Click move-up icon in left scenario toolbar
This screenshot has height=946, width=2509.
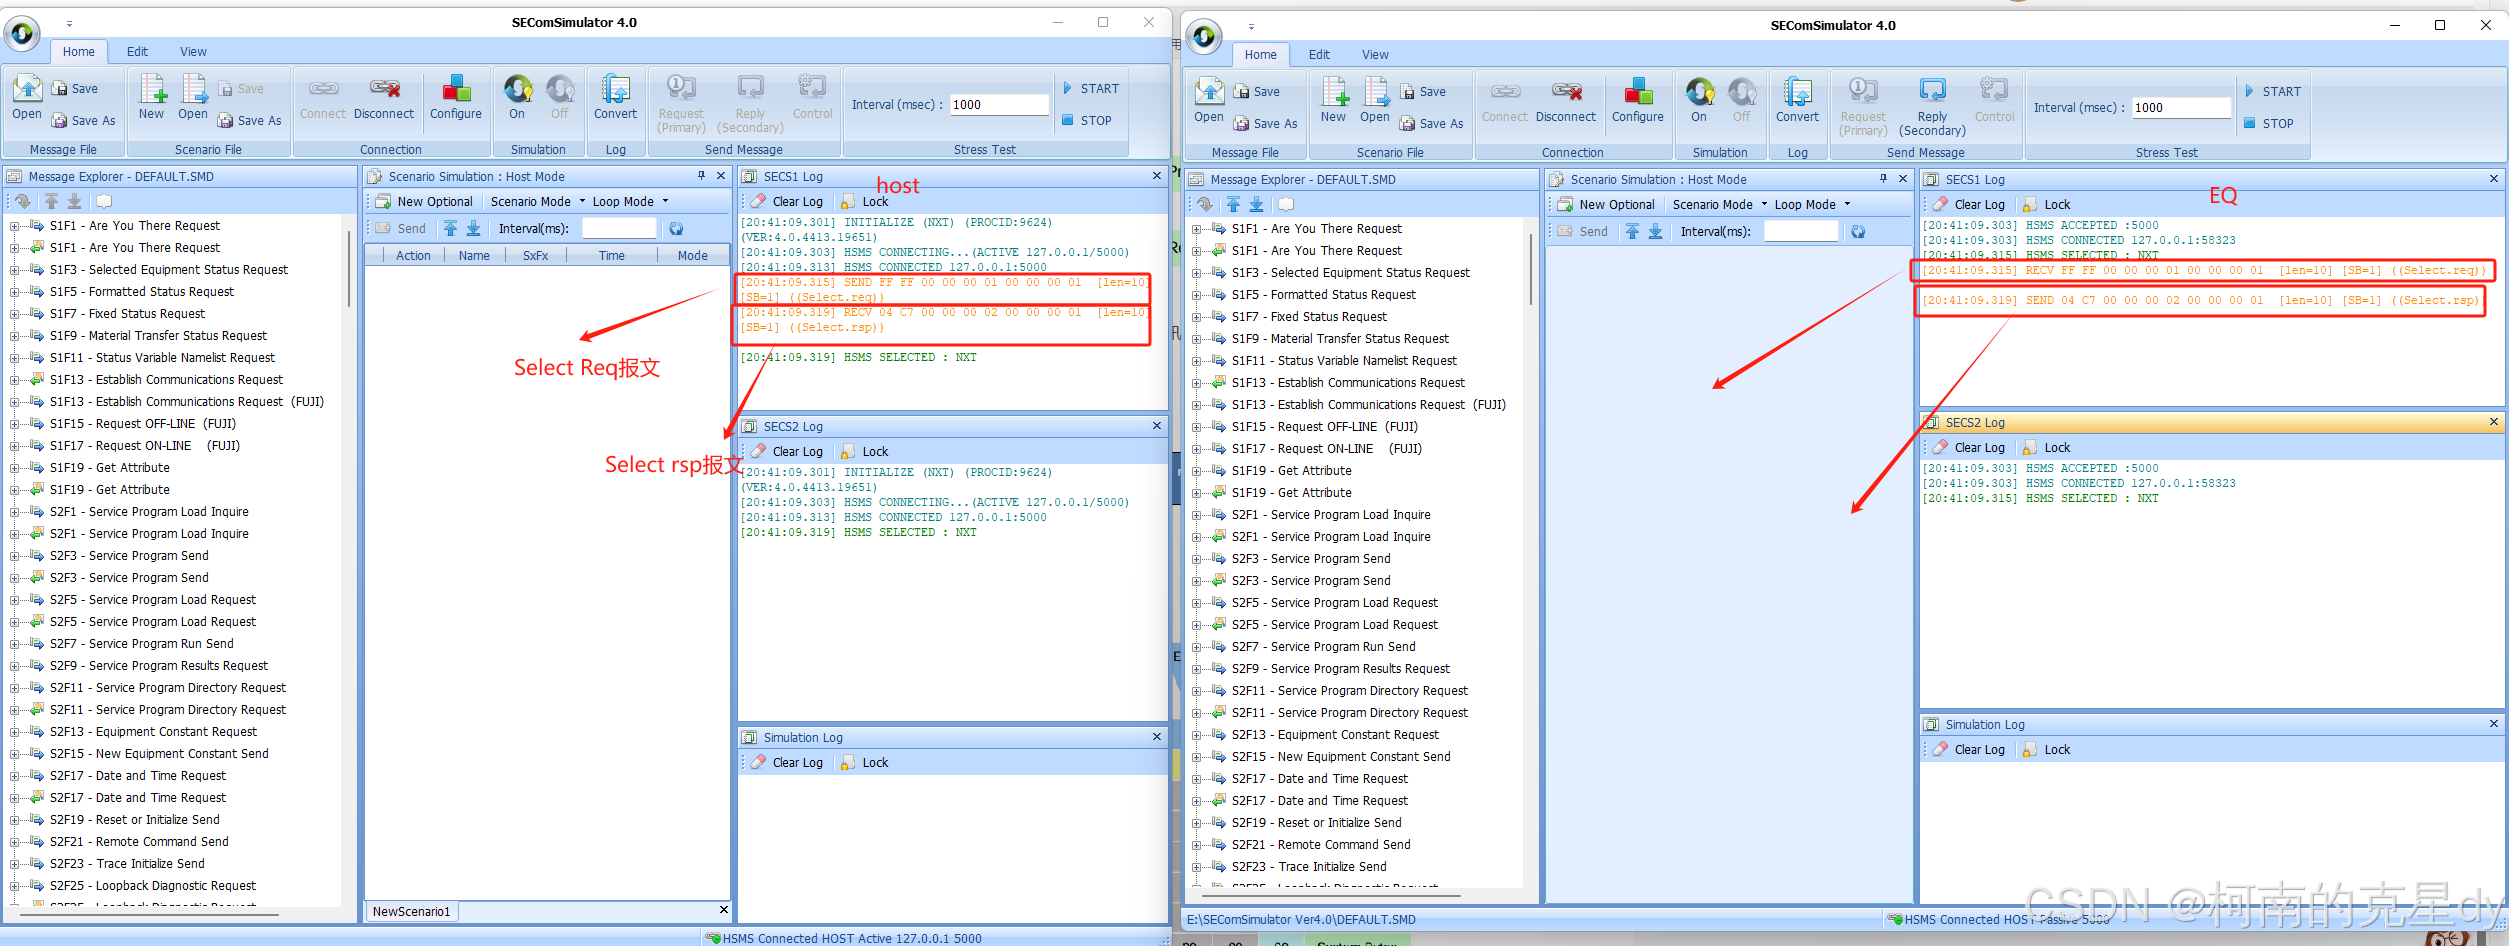pos(451,229)
